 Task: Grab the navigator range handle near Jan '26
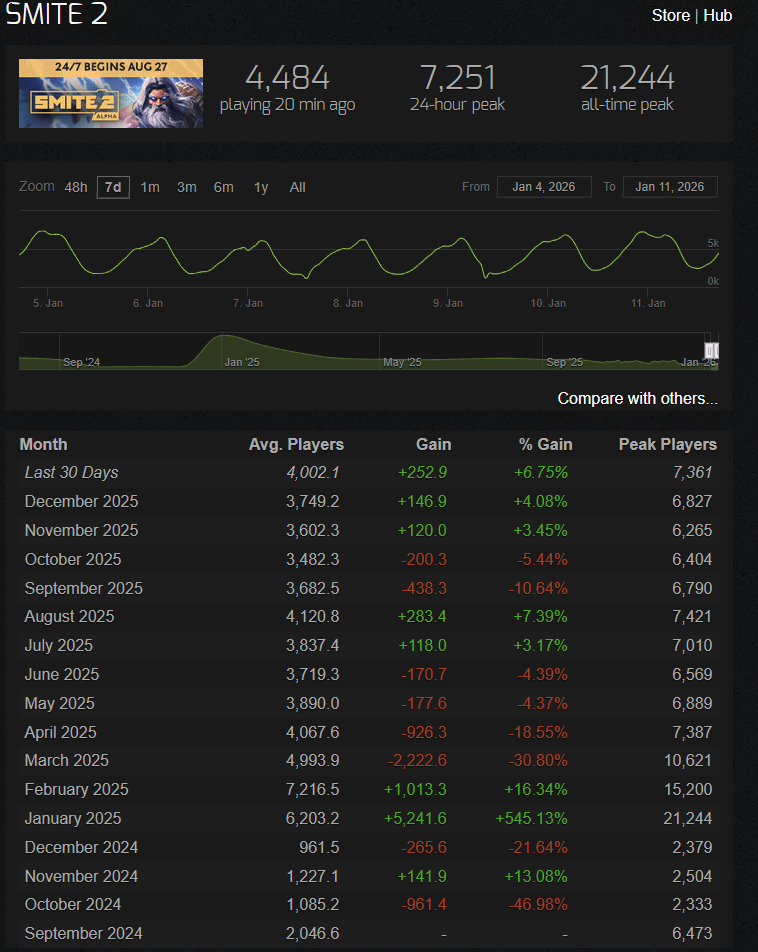[711, 350]
